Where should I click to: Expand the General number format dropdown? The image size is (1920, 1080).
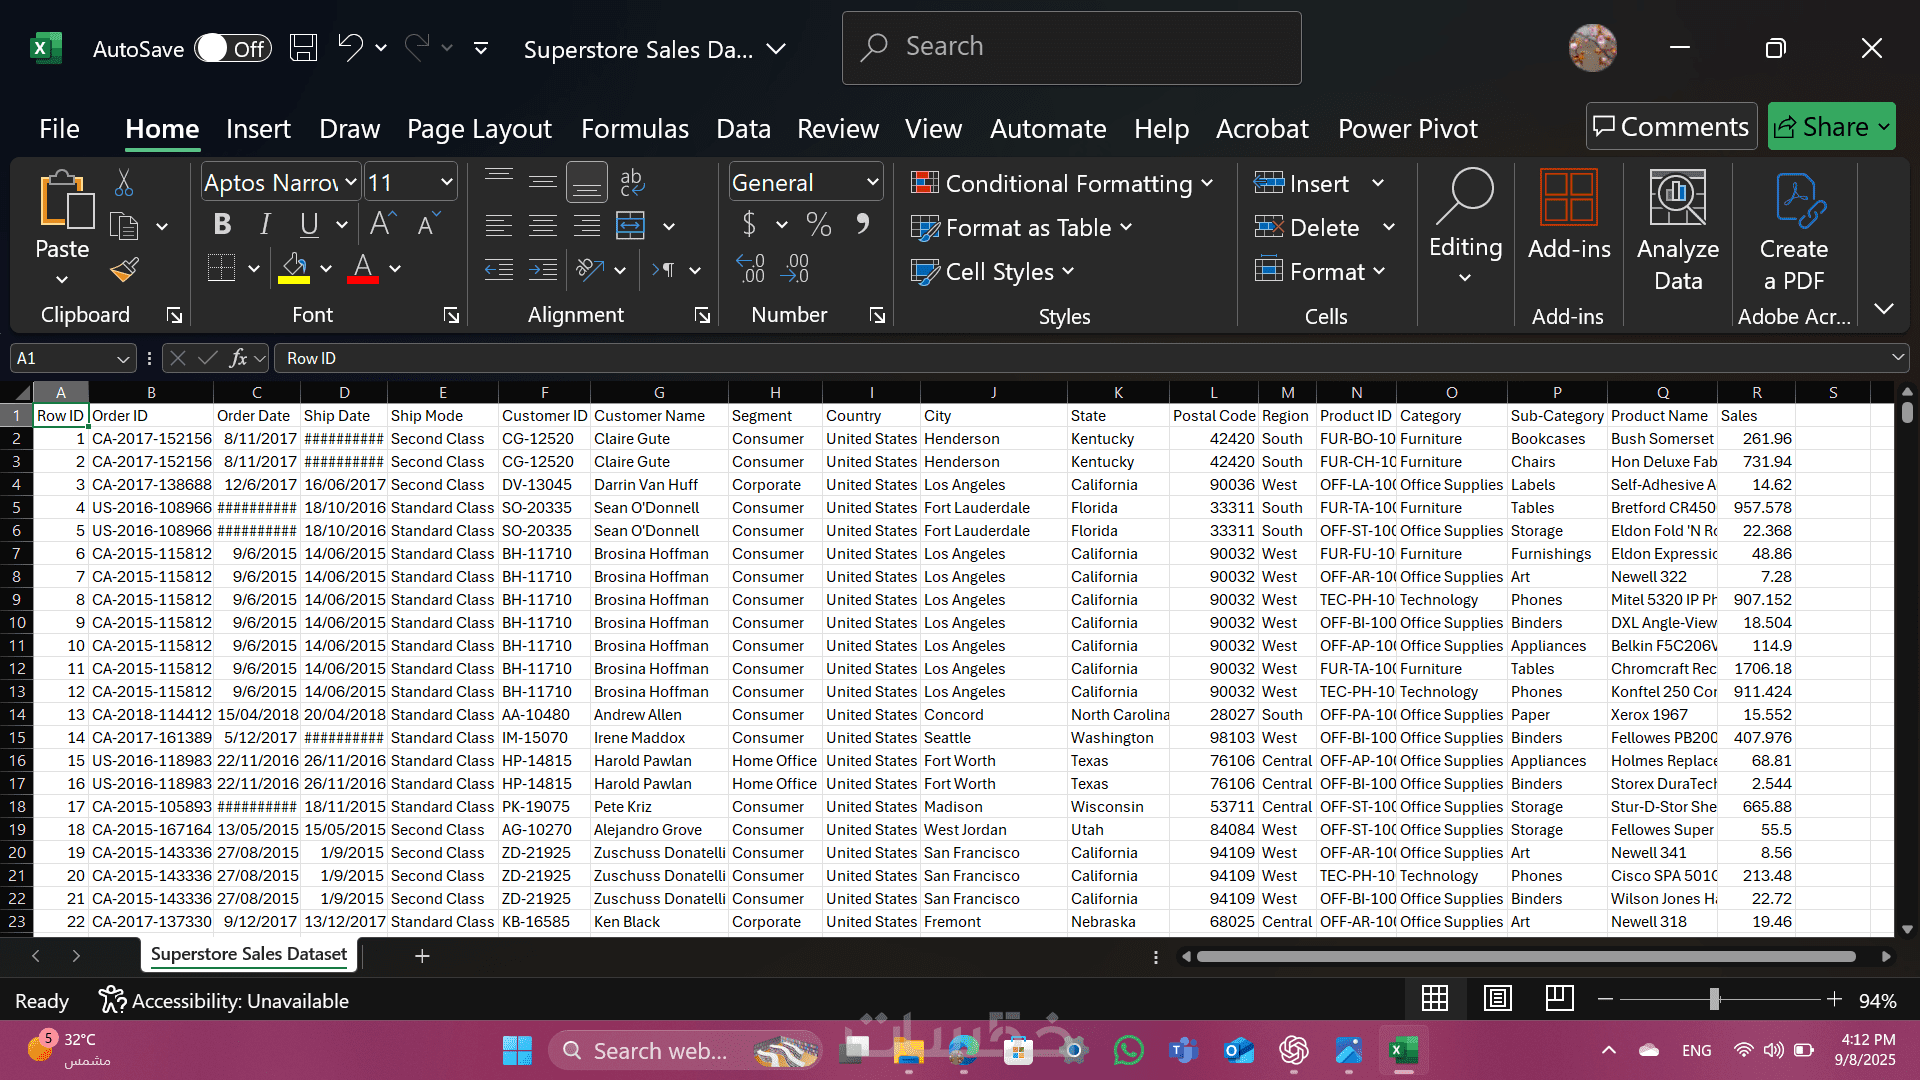(872, 183)
